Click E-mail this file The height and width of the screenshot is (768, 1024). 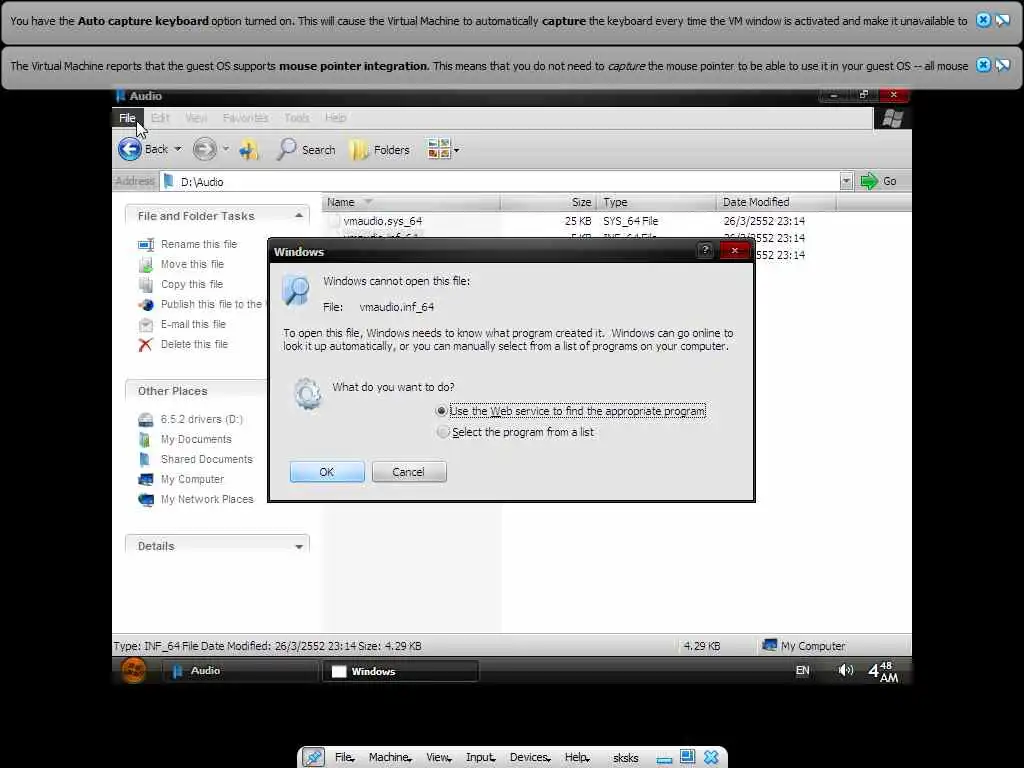click(x=193, y=324)
